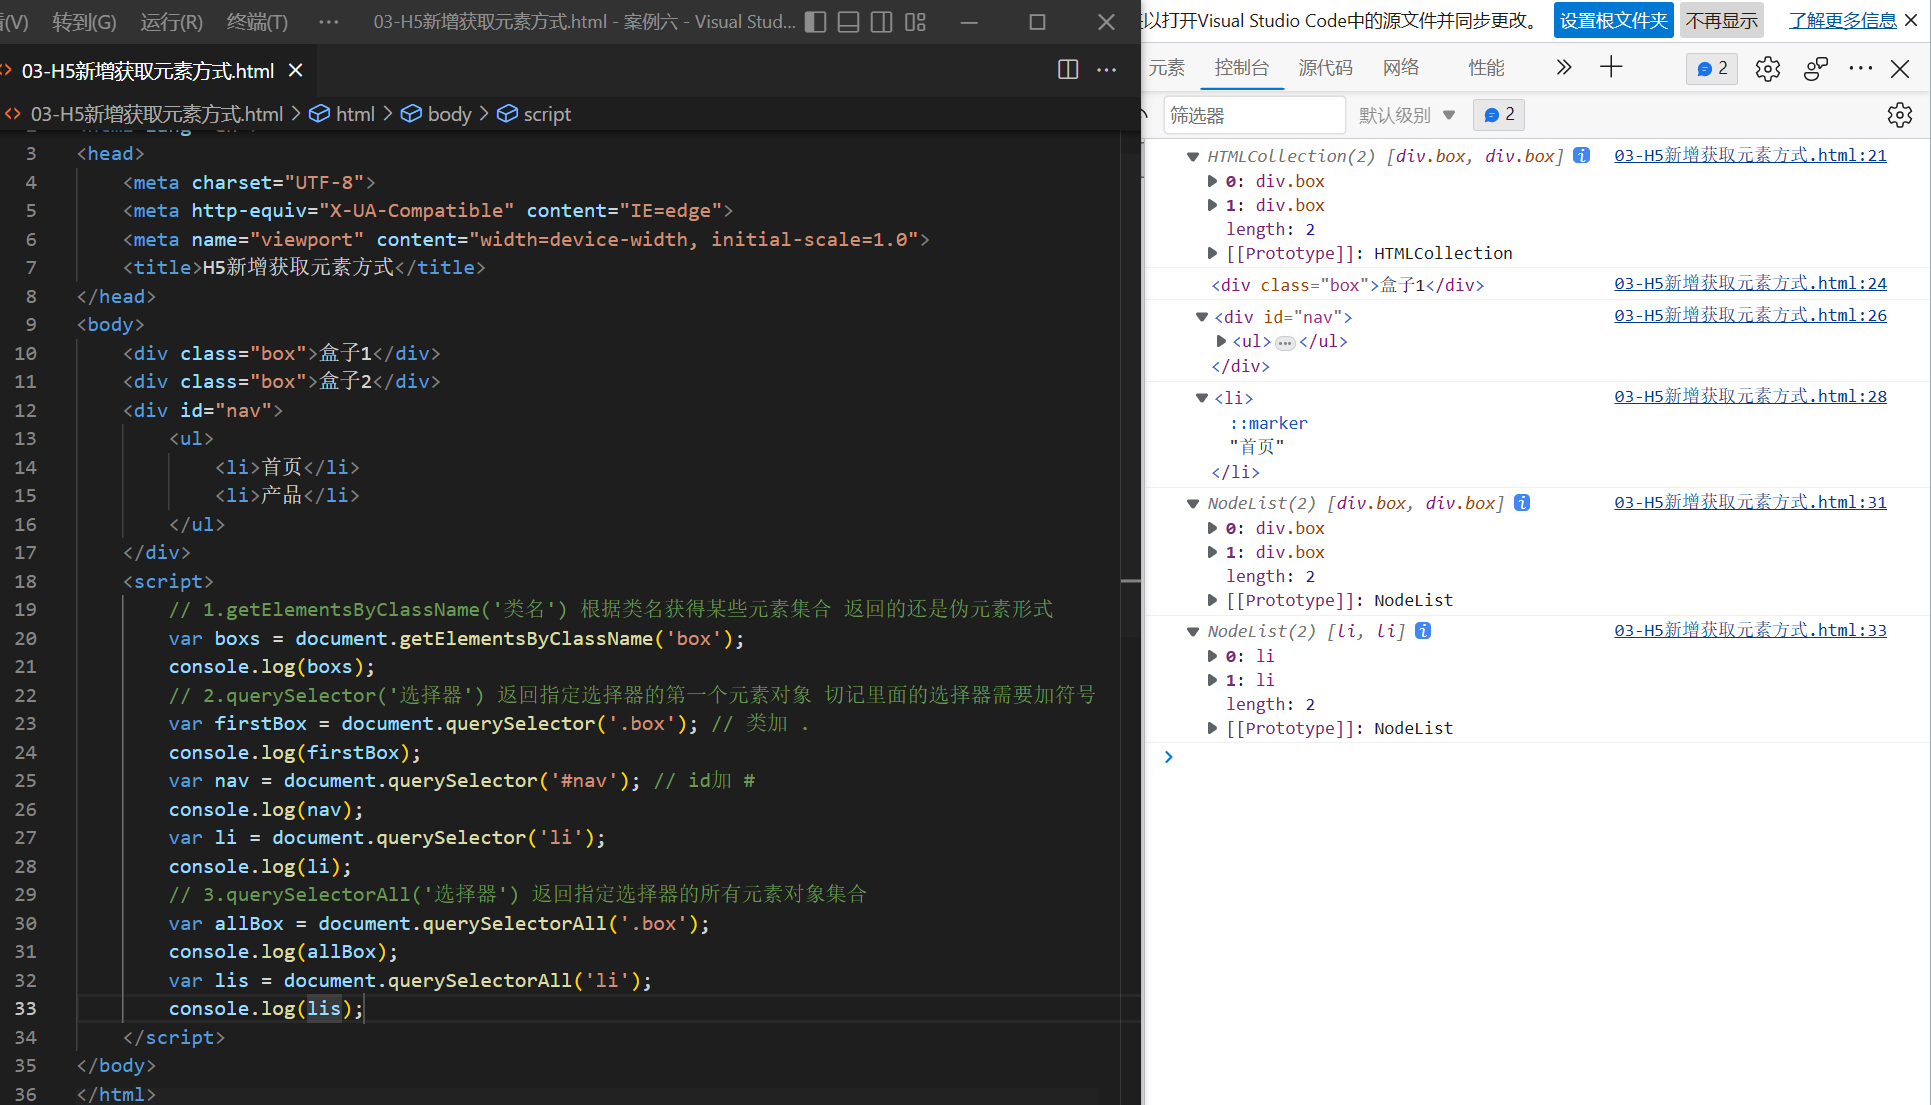Click the 筛选器 filter input field
The width and height of the screenshot is (1931, 1105).
(1254, 115)
